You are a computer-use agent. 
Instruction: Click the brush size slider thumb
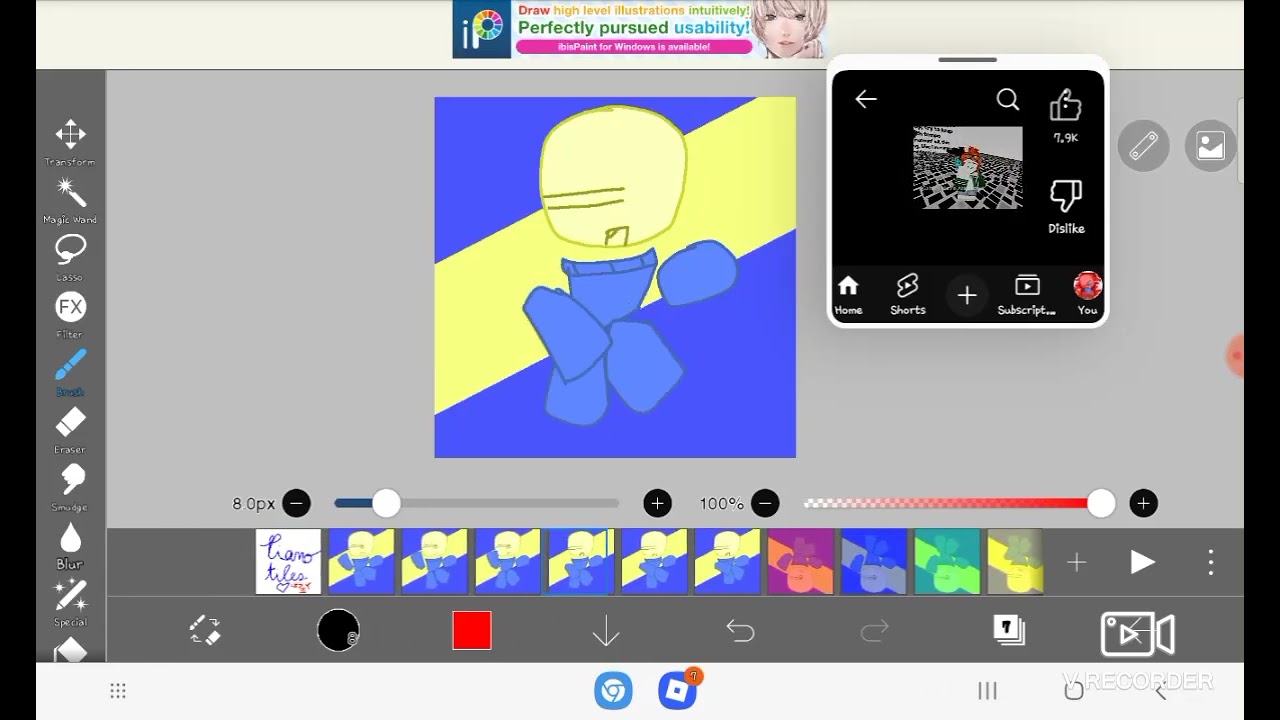click(386, 503)
